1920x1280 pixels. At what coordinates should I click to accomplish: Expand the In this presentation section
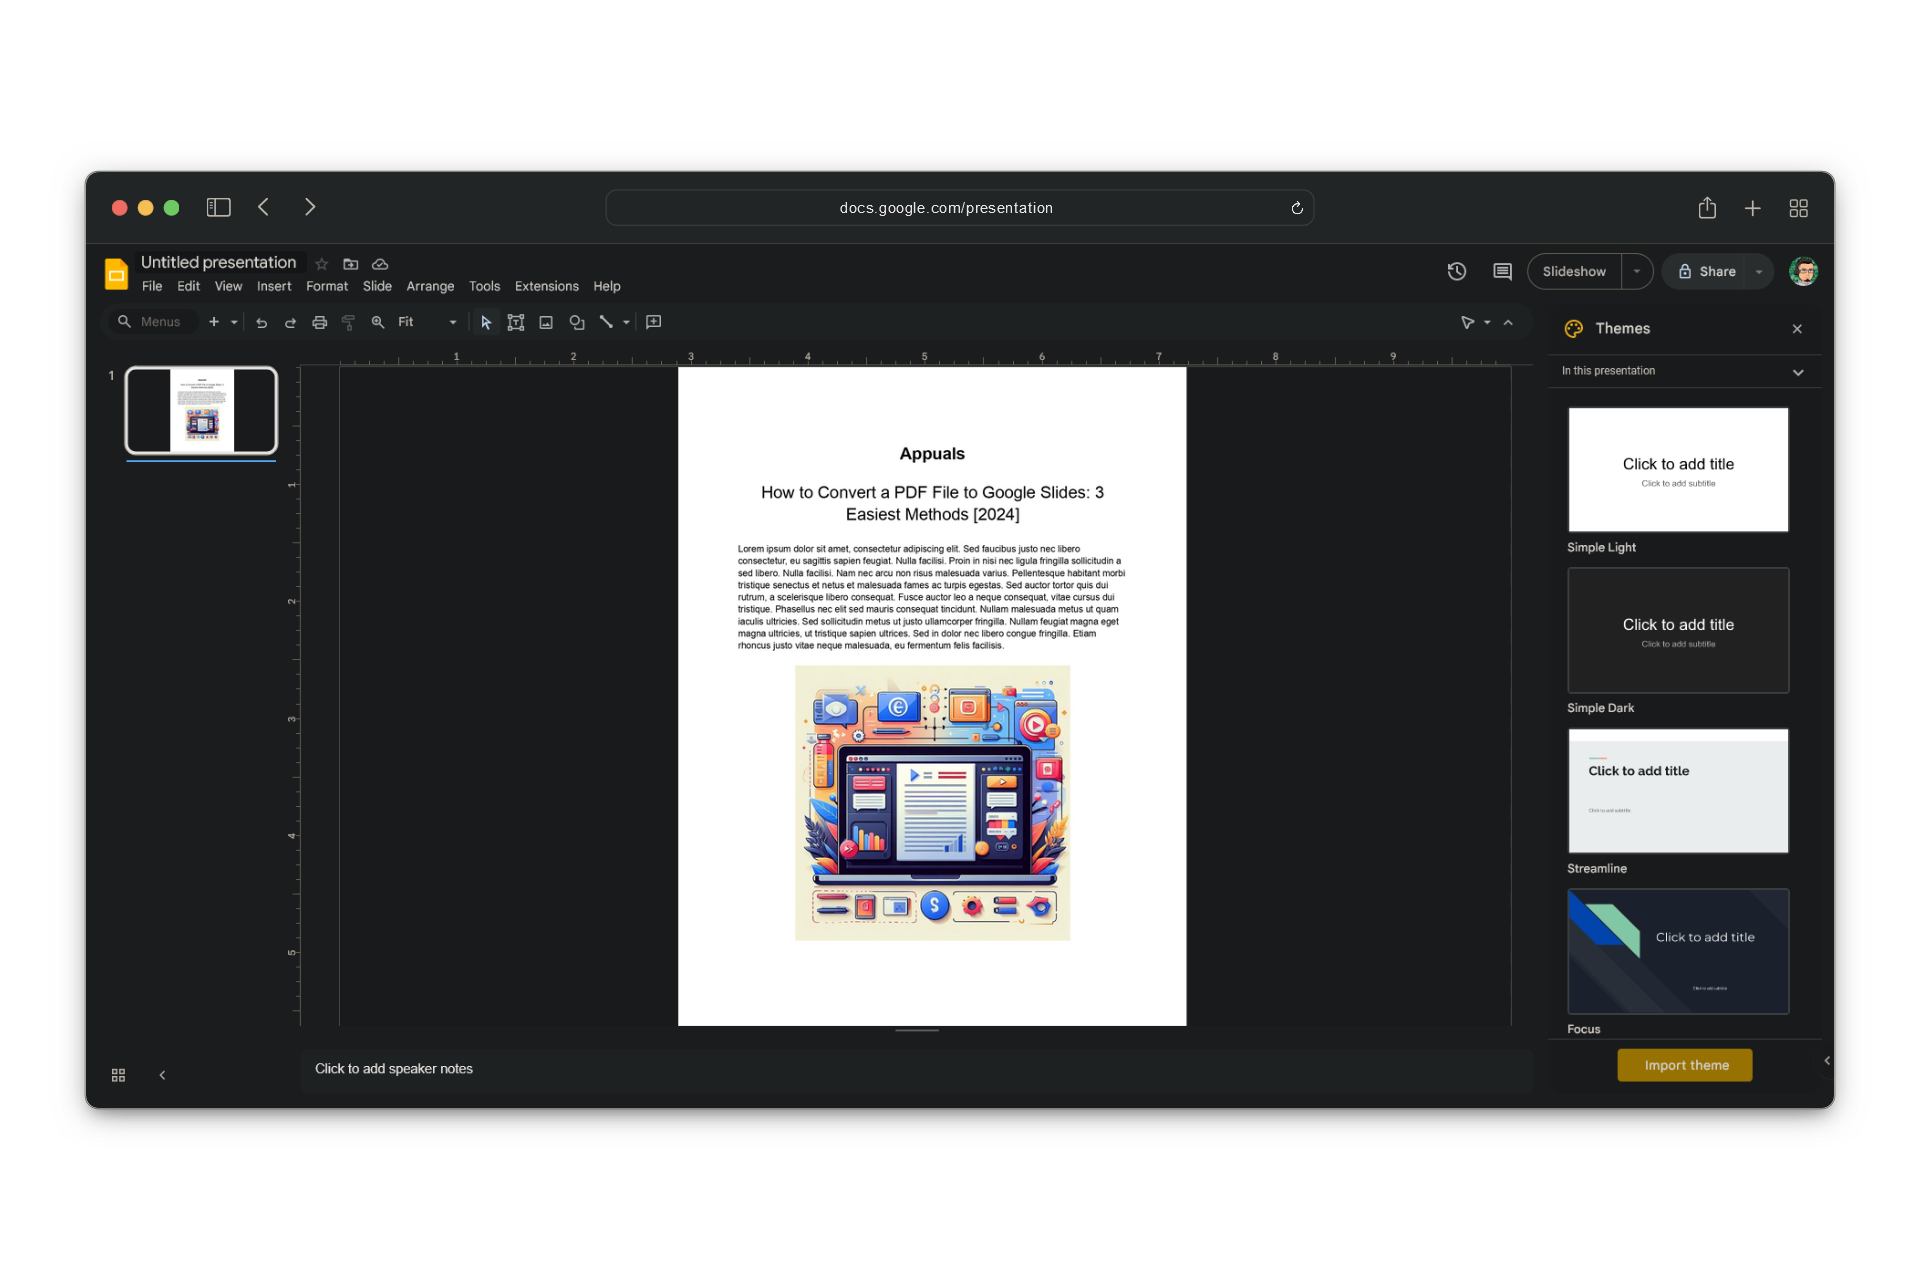point(1798,372)
